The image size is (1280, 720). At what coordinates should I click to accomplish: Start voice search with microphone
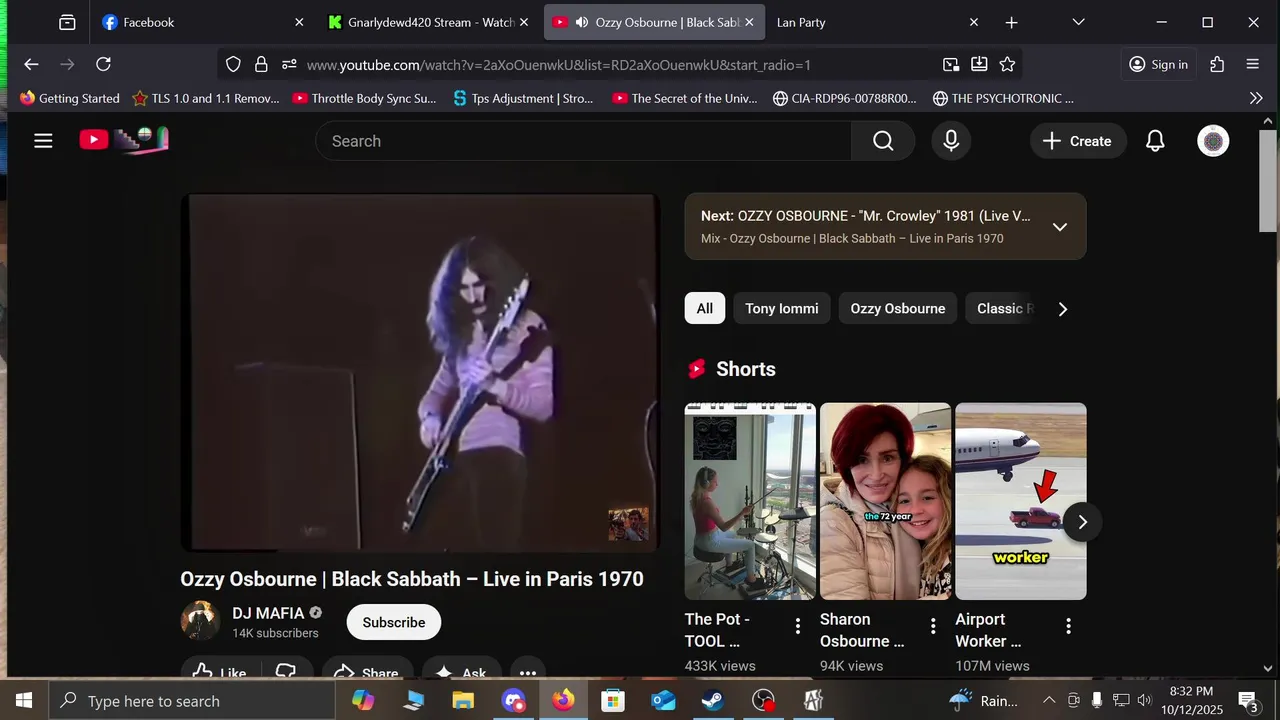[951, 141]
